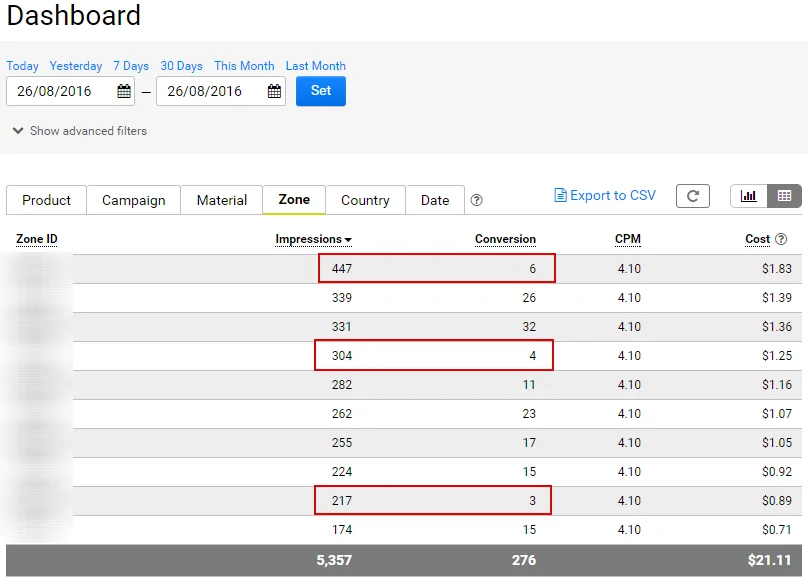Click conversion value 11
Image resolution: width=808 pixels, height=581 pixels.
529,385
